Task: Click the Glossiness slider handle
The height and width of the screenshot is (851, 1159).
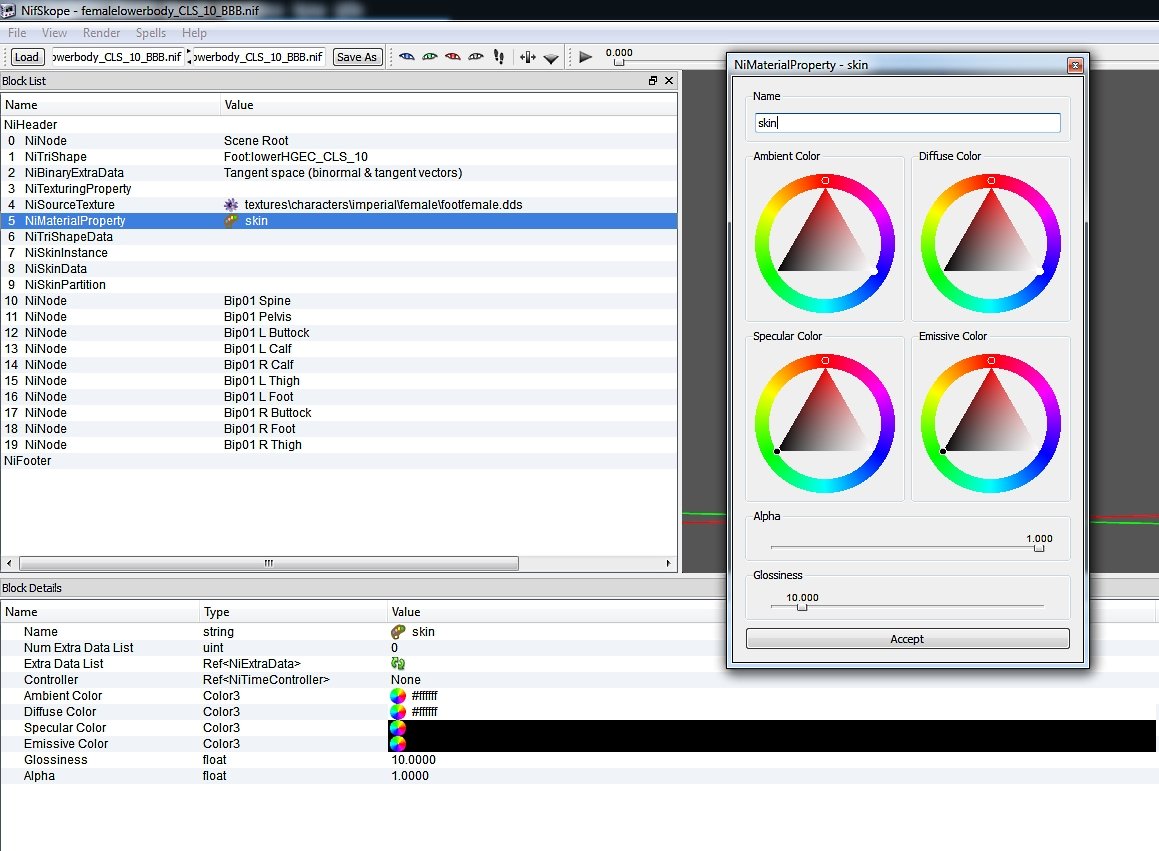Action: pos(802,607)
